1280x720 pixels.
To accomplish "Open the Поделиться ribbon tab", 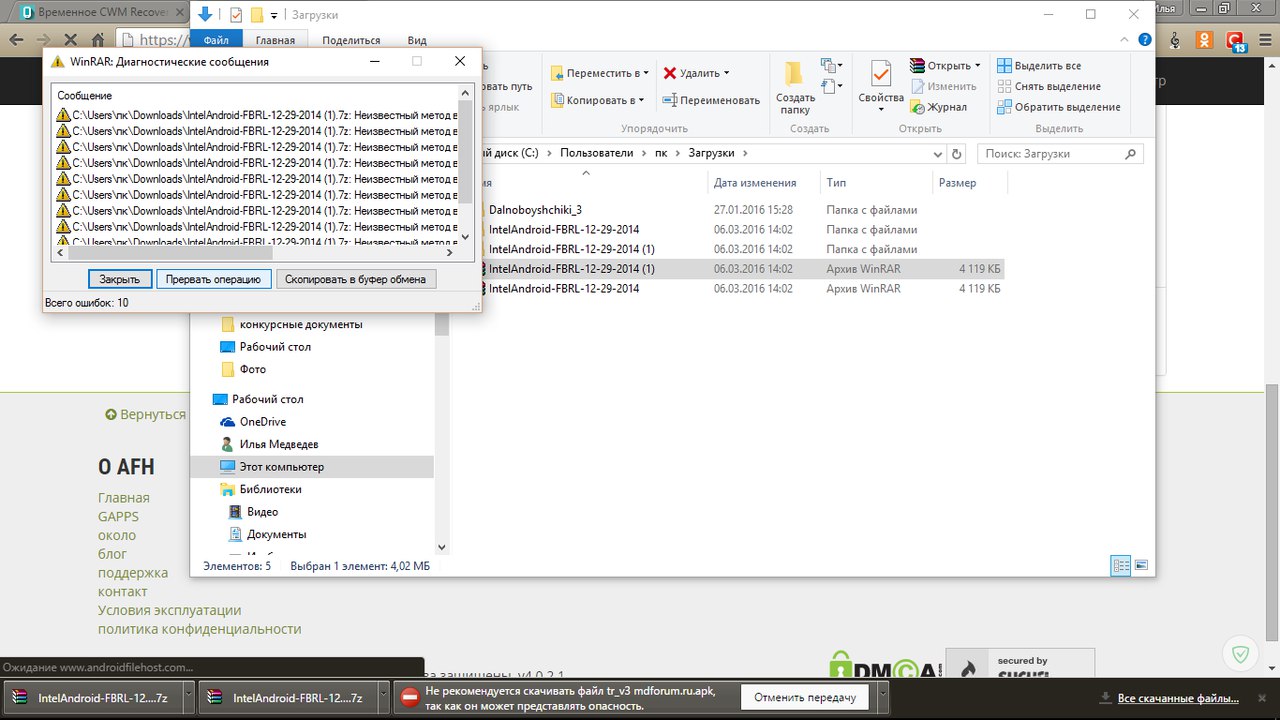I will [351, 40].
